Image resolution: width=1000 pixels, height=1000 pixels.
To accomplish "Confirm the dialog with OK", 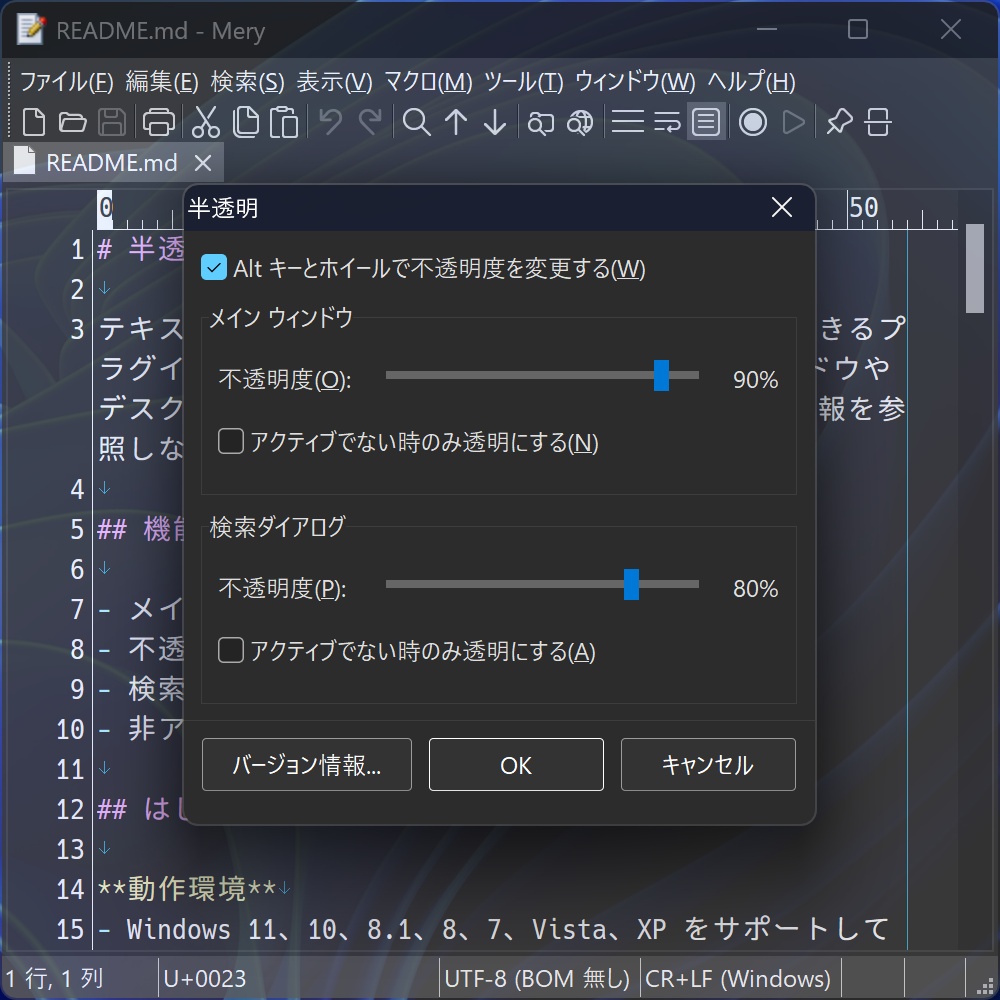I will (516, 764).
